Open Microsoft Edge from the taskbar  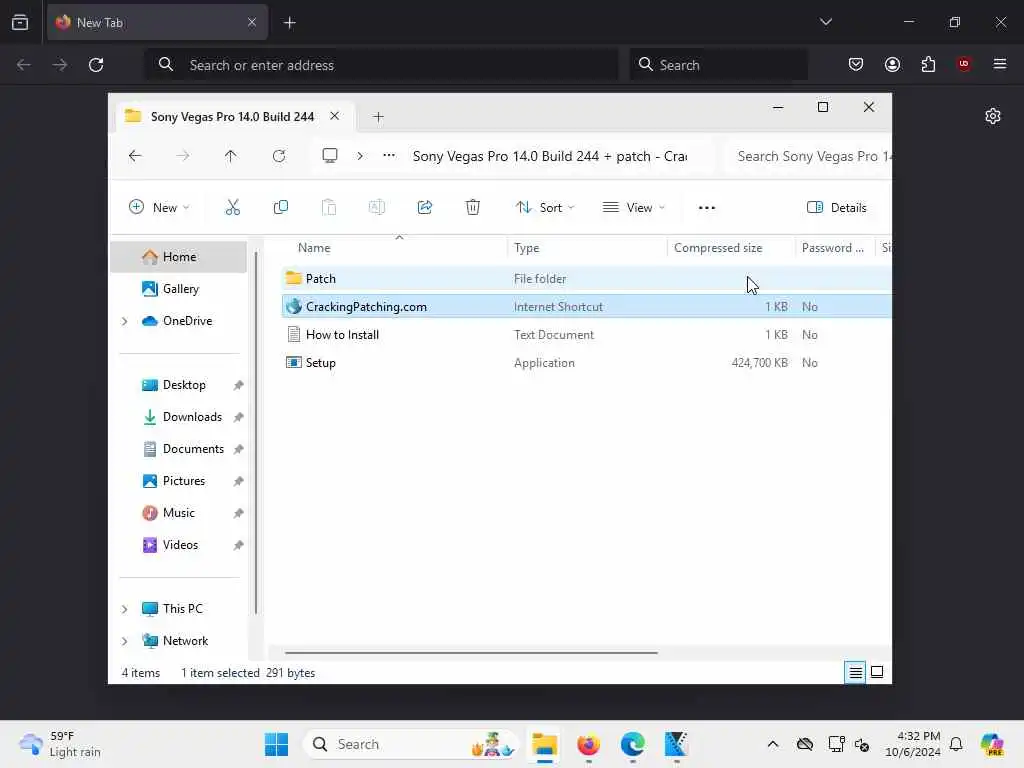pyautogui.click(x=633, y=744)
